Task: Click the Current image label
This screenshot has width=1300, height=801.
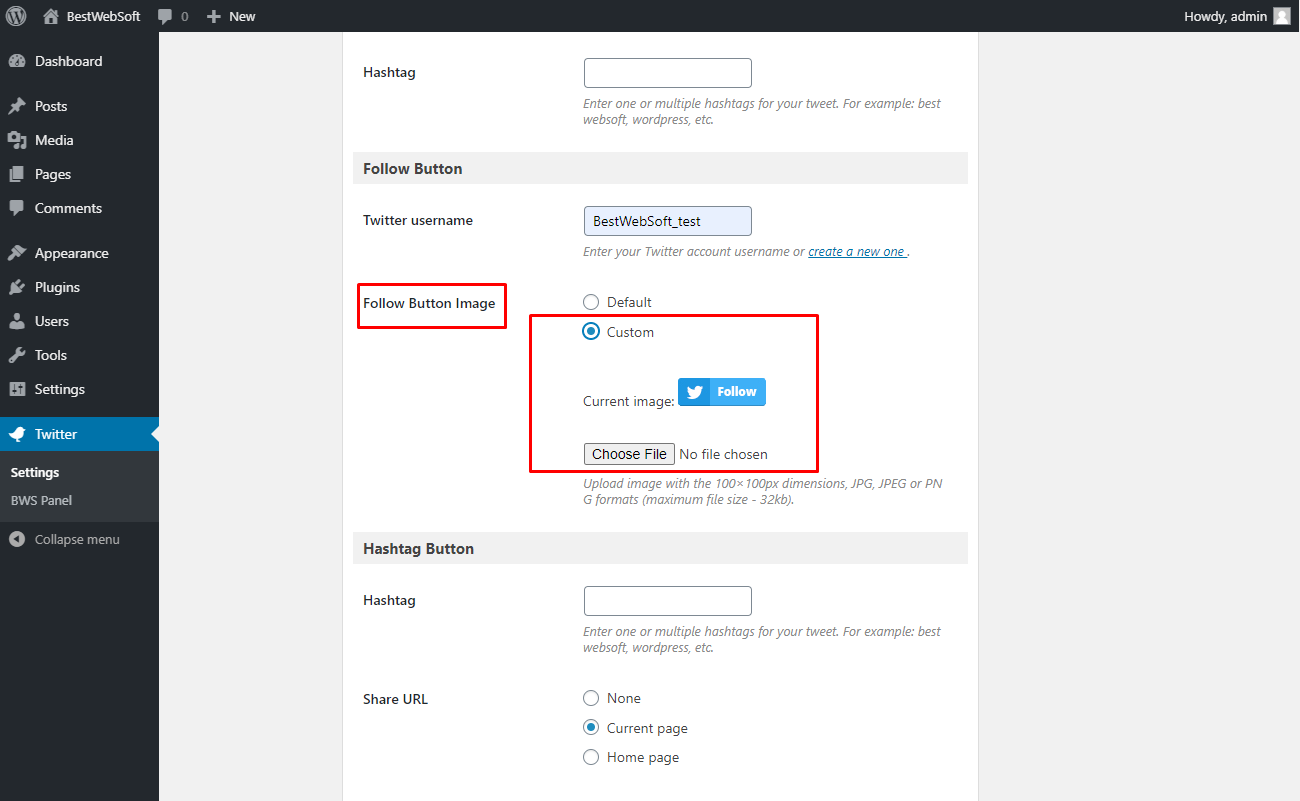Action: [629, 401]
